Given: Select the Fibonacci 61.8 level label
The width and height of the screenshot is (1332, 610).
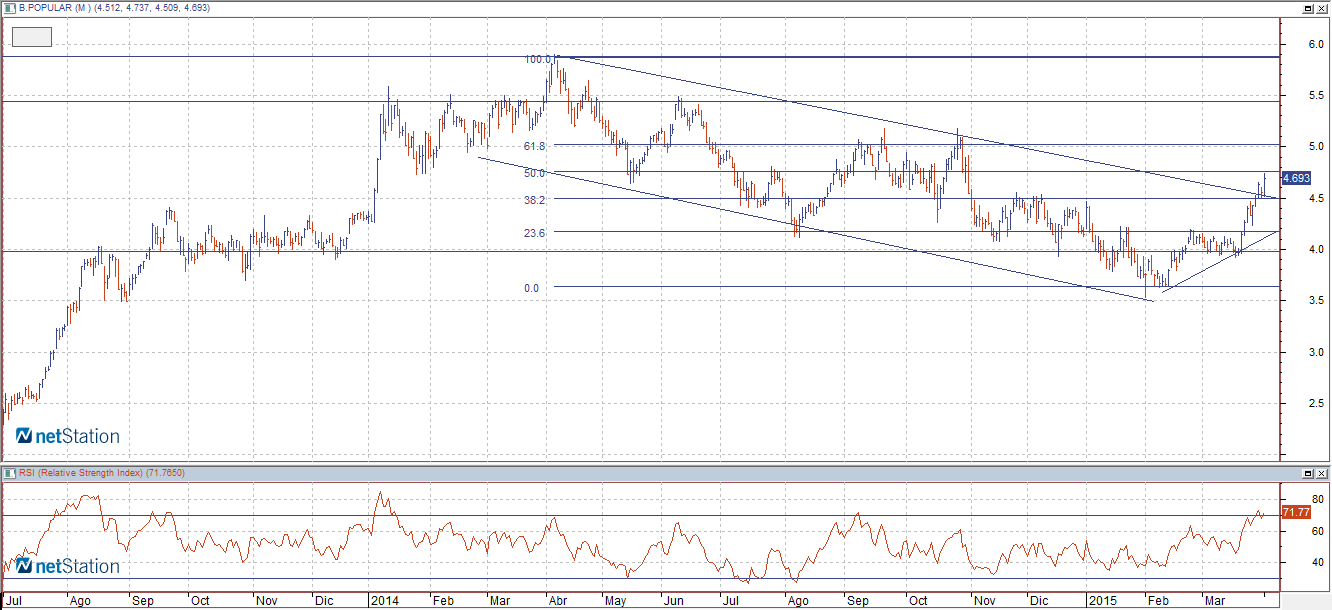Looking at the screenshot, I should click(534, 146).
